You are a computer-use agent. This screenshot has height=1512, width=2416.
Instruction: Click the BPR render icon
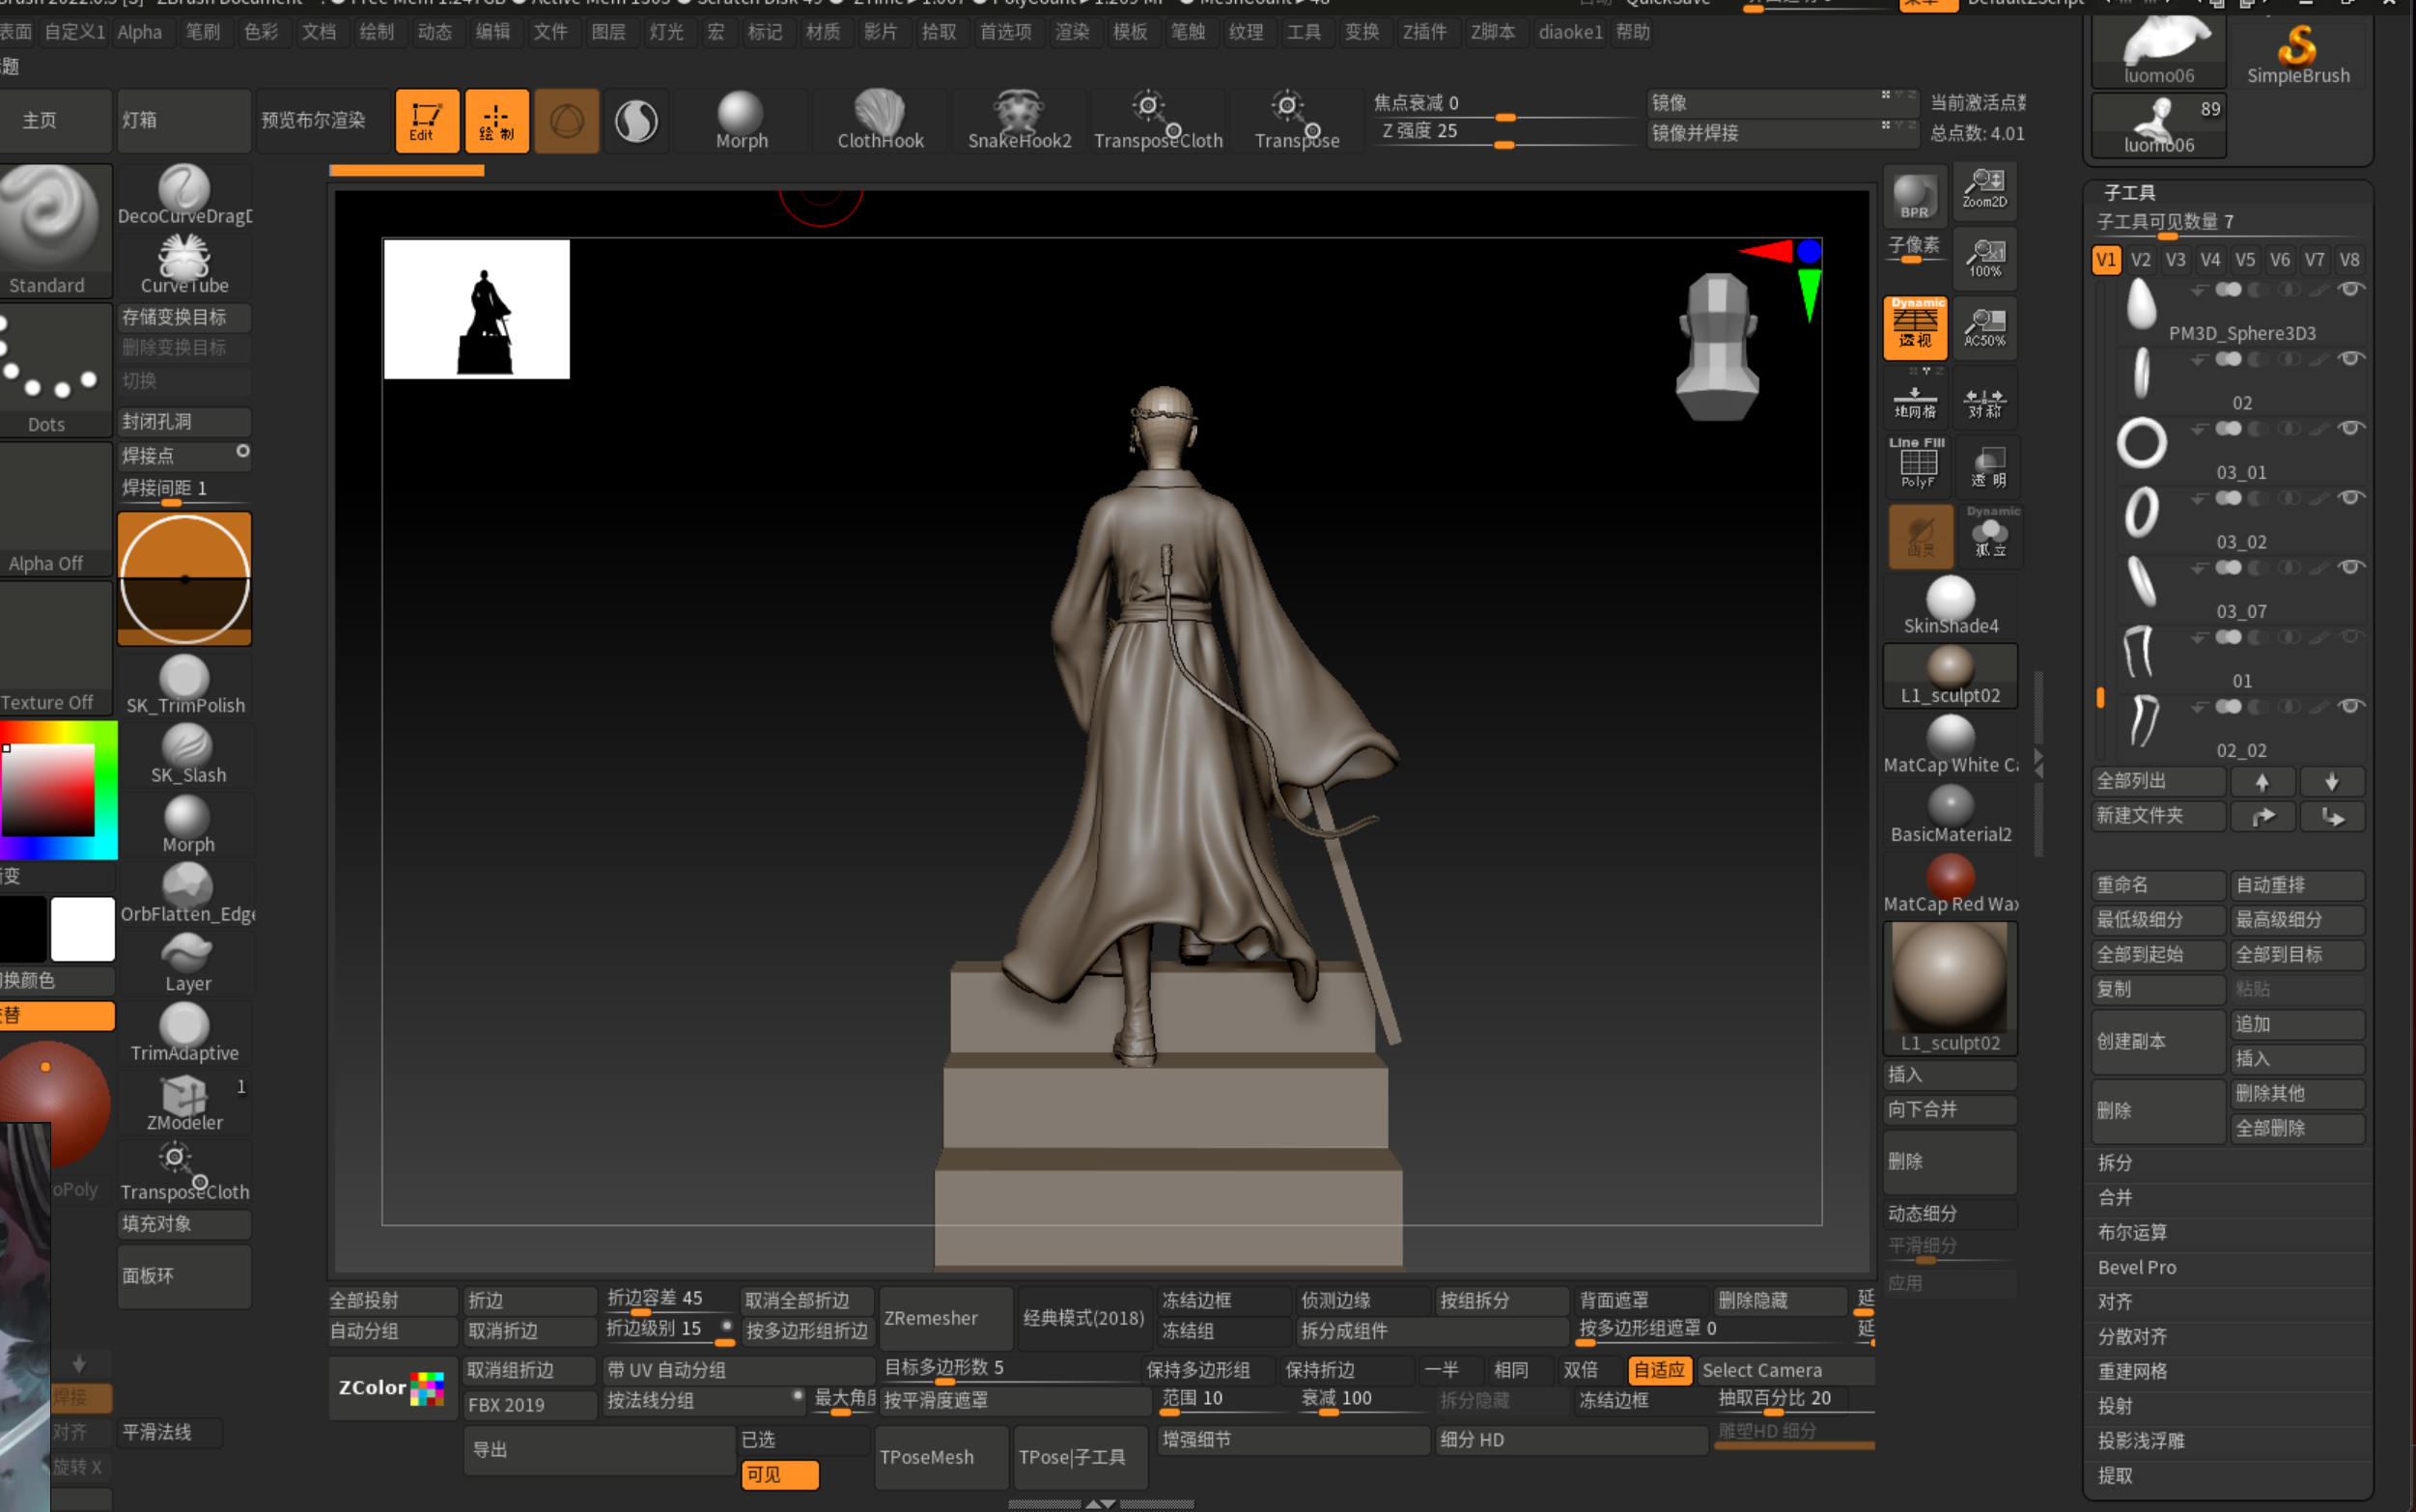(1914, 195)
